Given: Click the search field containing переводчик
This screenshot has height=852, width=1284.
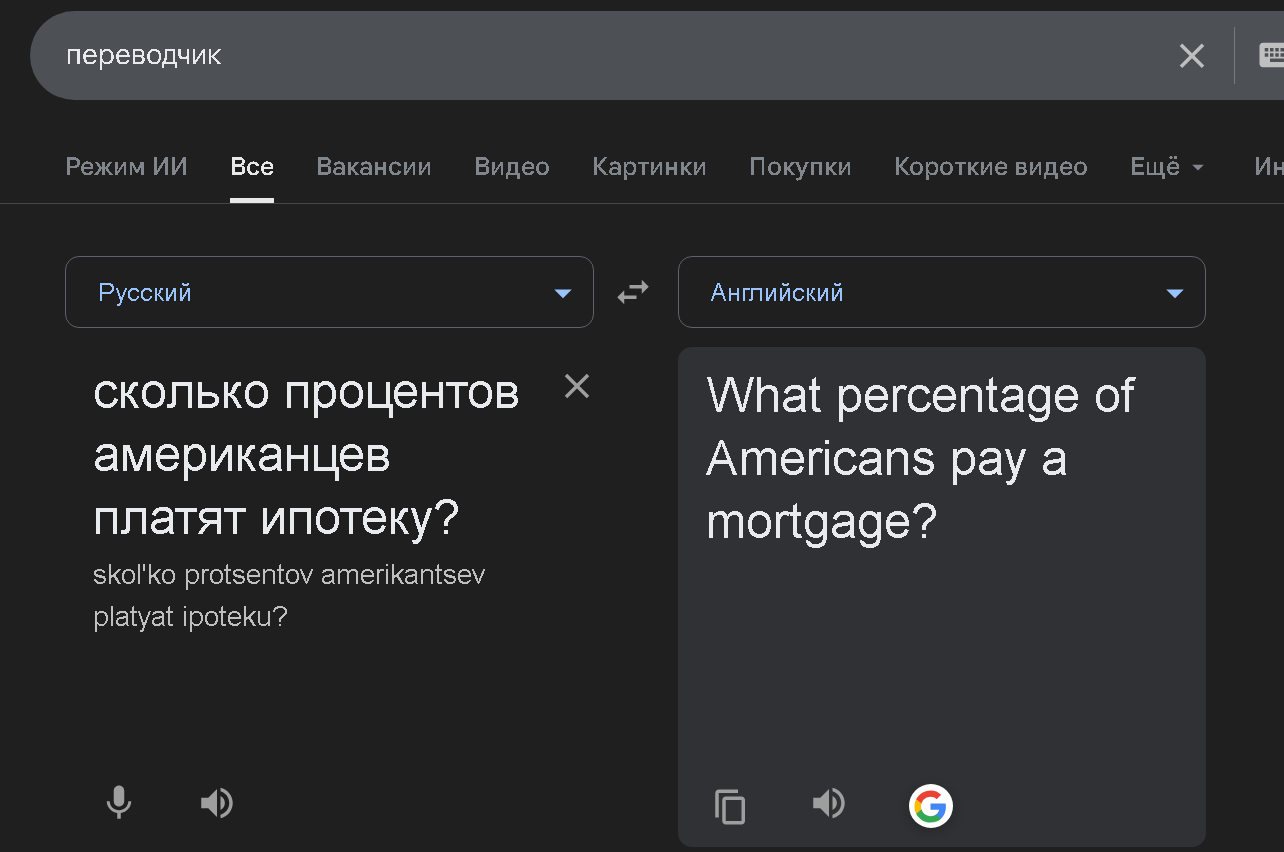Looking at the screenshot, I should pos(600,56).
